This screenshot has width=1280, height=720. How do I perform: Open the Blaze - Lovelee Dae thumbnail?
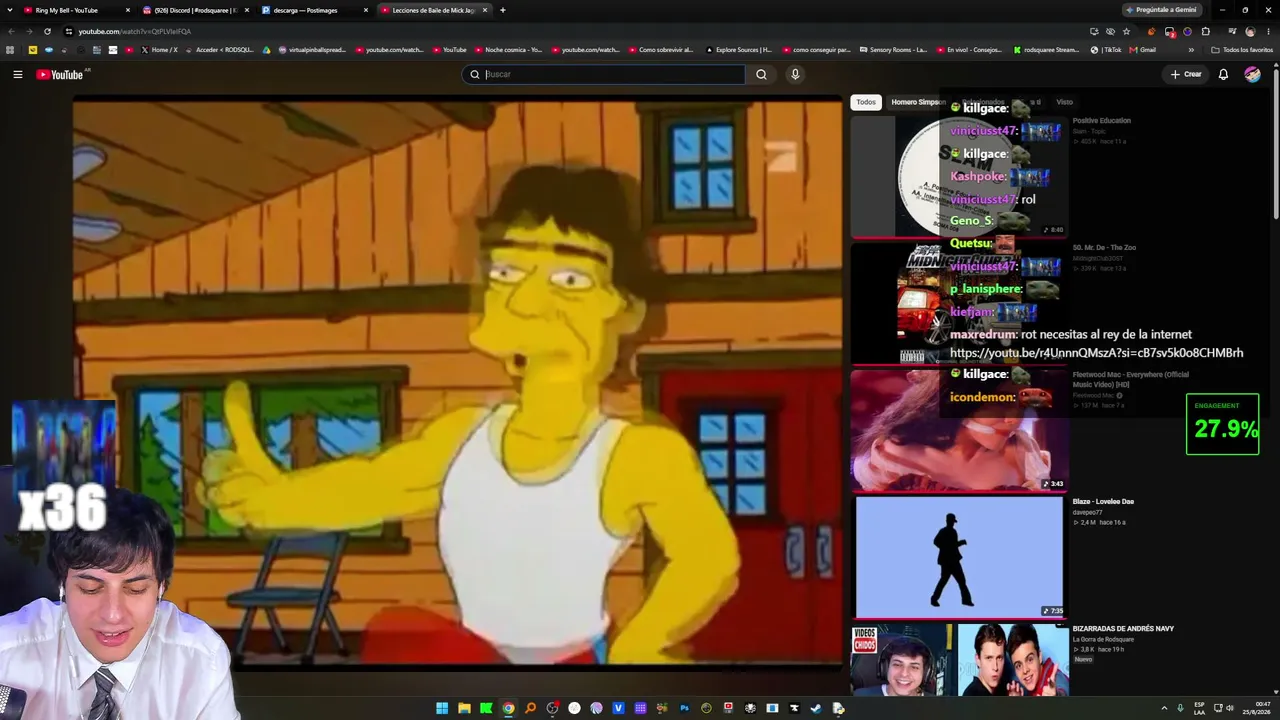960,556
